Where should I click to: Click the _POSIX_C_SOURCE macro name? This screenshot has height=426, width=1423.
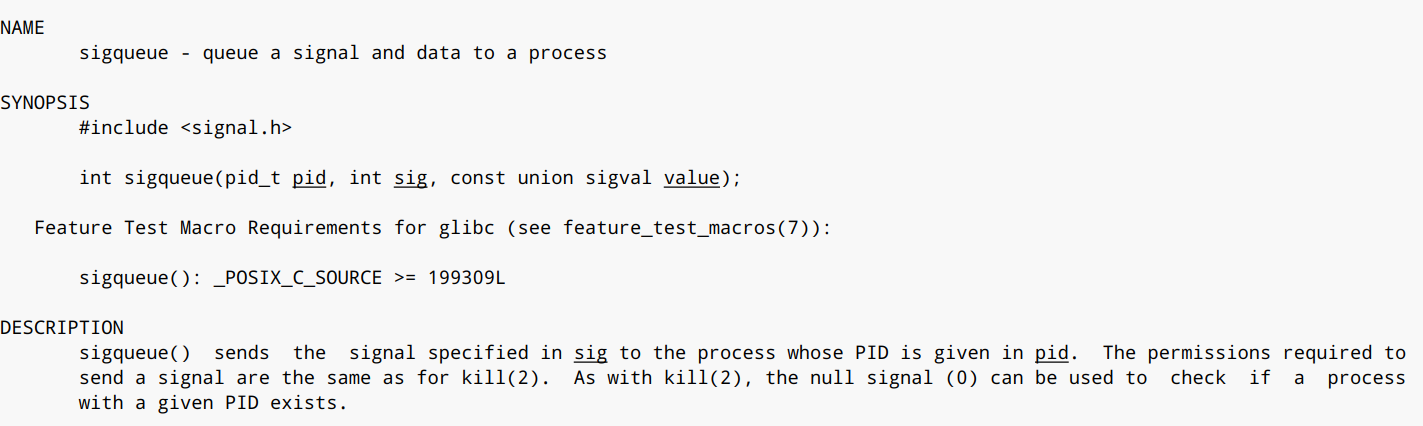click(x=297, y=278)
